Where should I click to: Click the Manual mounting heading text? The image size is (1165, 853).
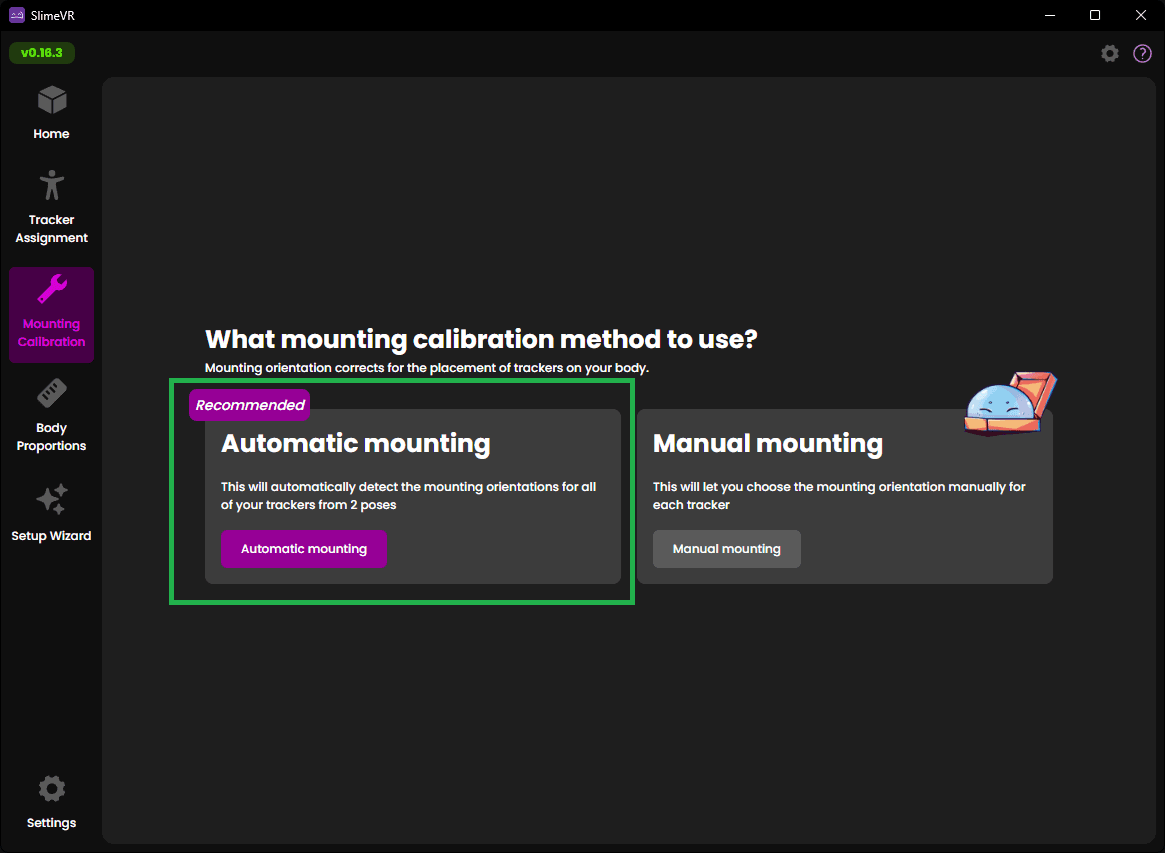768,443
